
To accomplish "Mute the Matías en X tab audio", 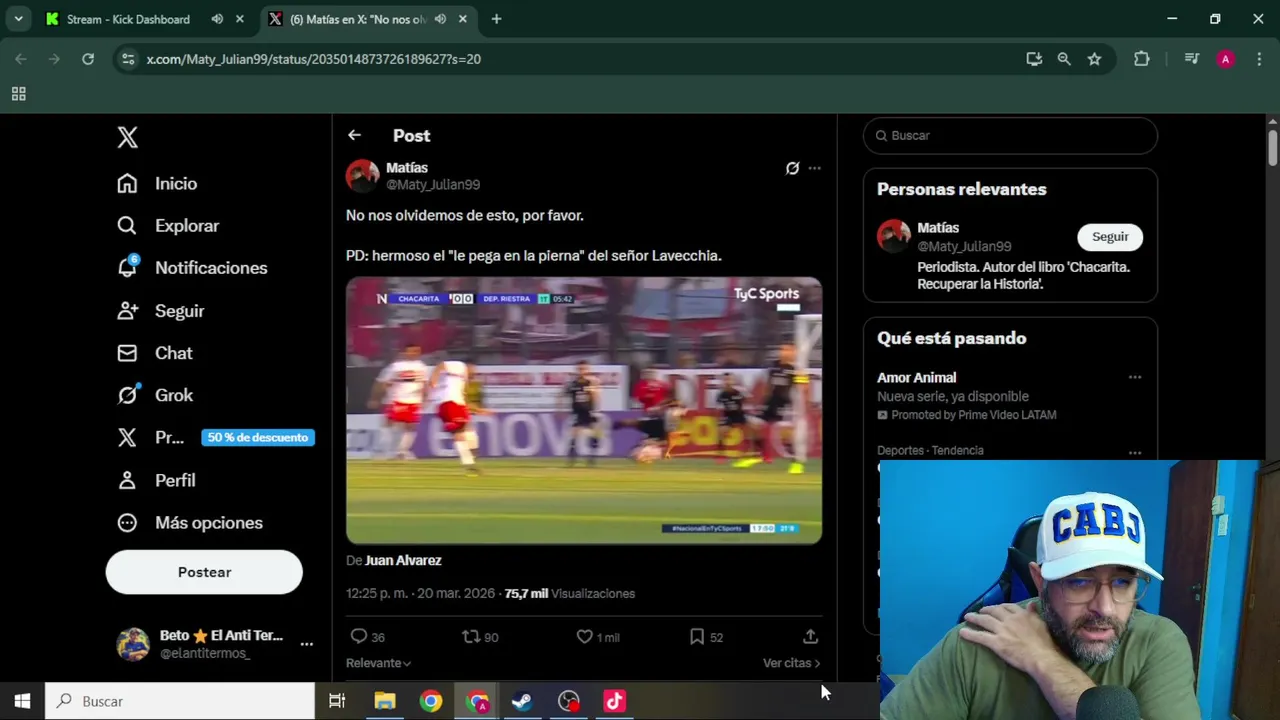I will [440, 19].
